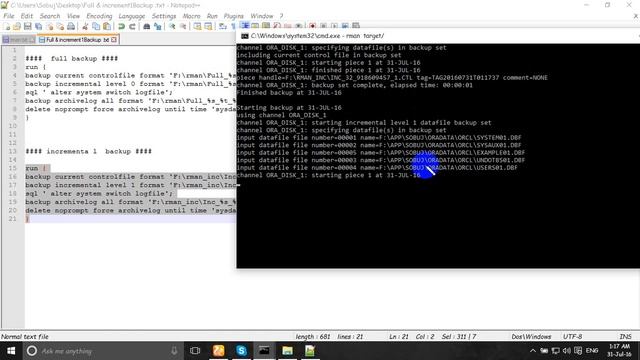The image size is (640, 360).
Task: Click the SYSTEM01.DBF datafile line in cmd
Action: 379,138
